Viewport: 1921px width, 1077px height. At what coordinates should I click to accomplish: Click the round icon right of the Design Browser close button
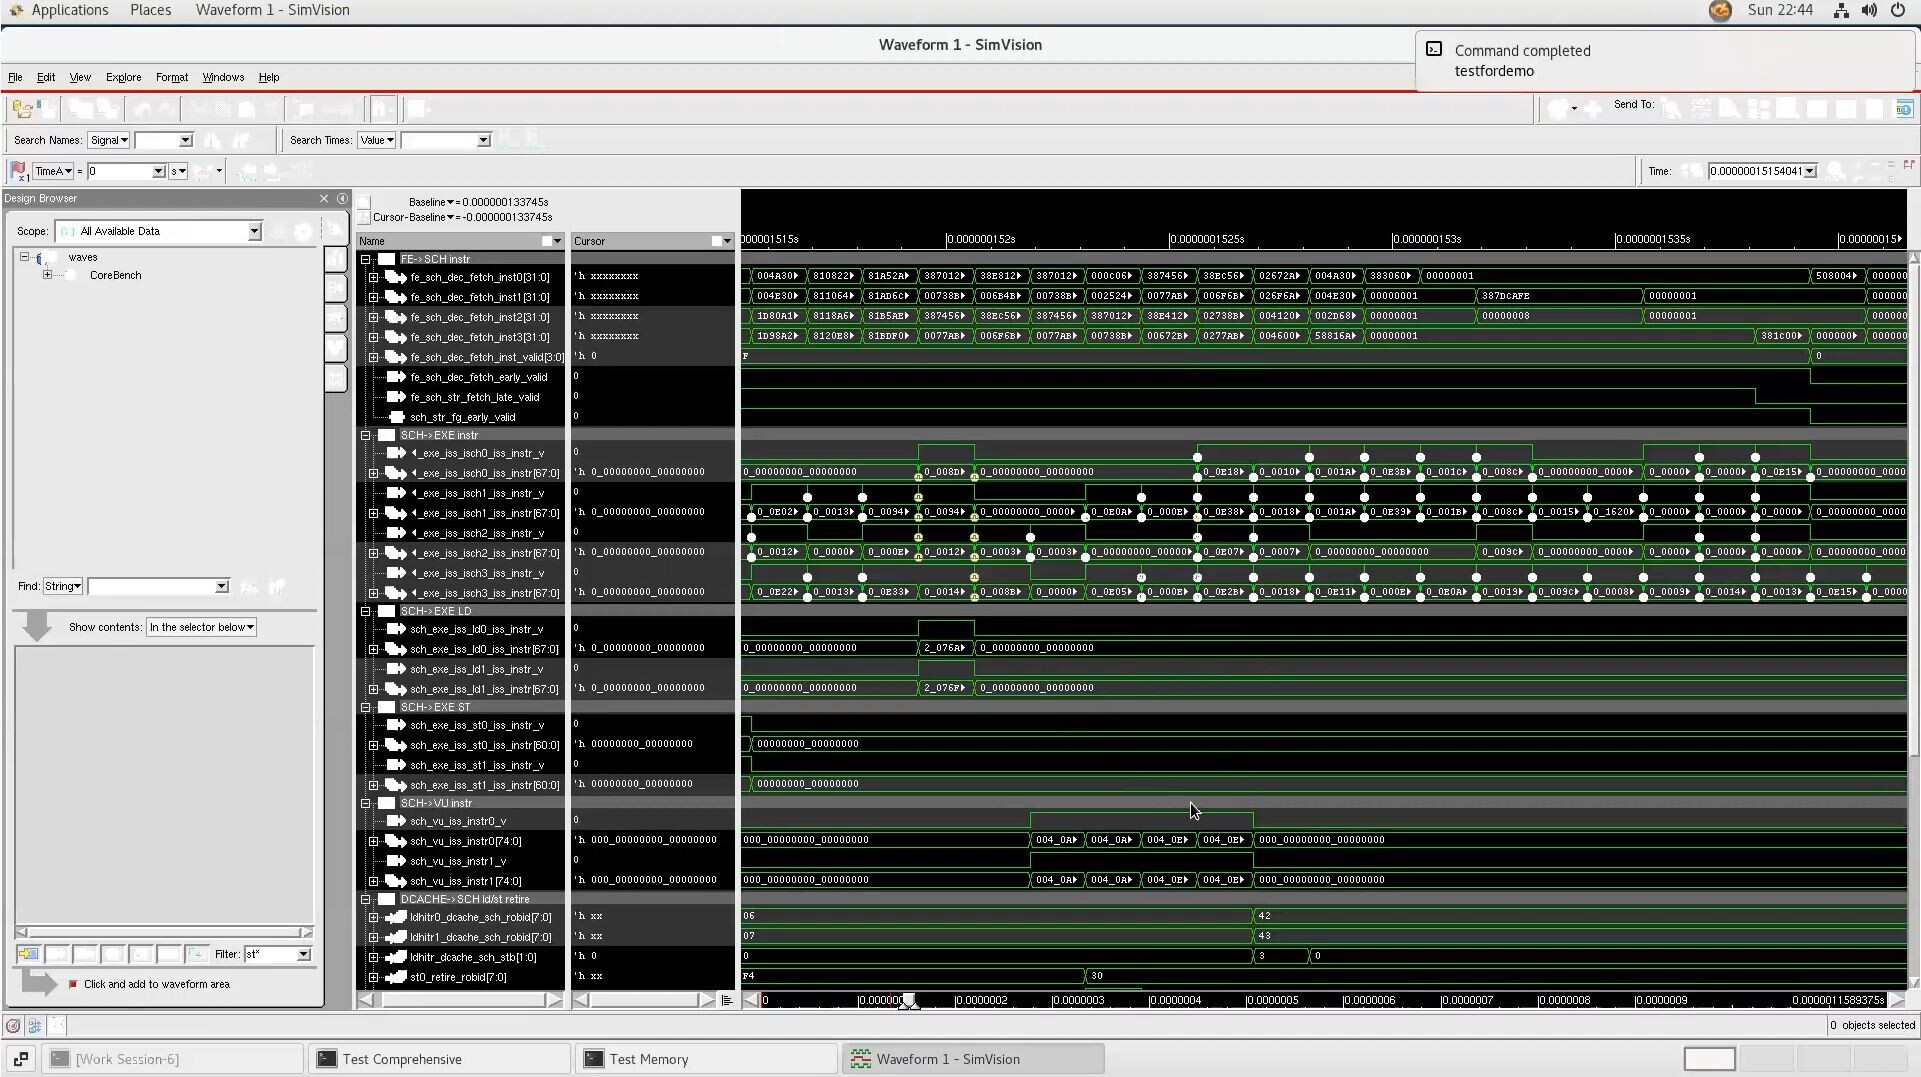coord(342,198)
